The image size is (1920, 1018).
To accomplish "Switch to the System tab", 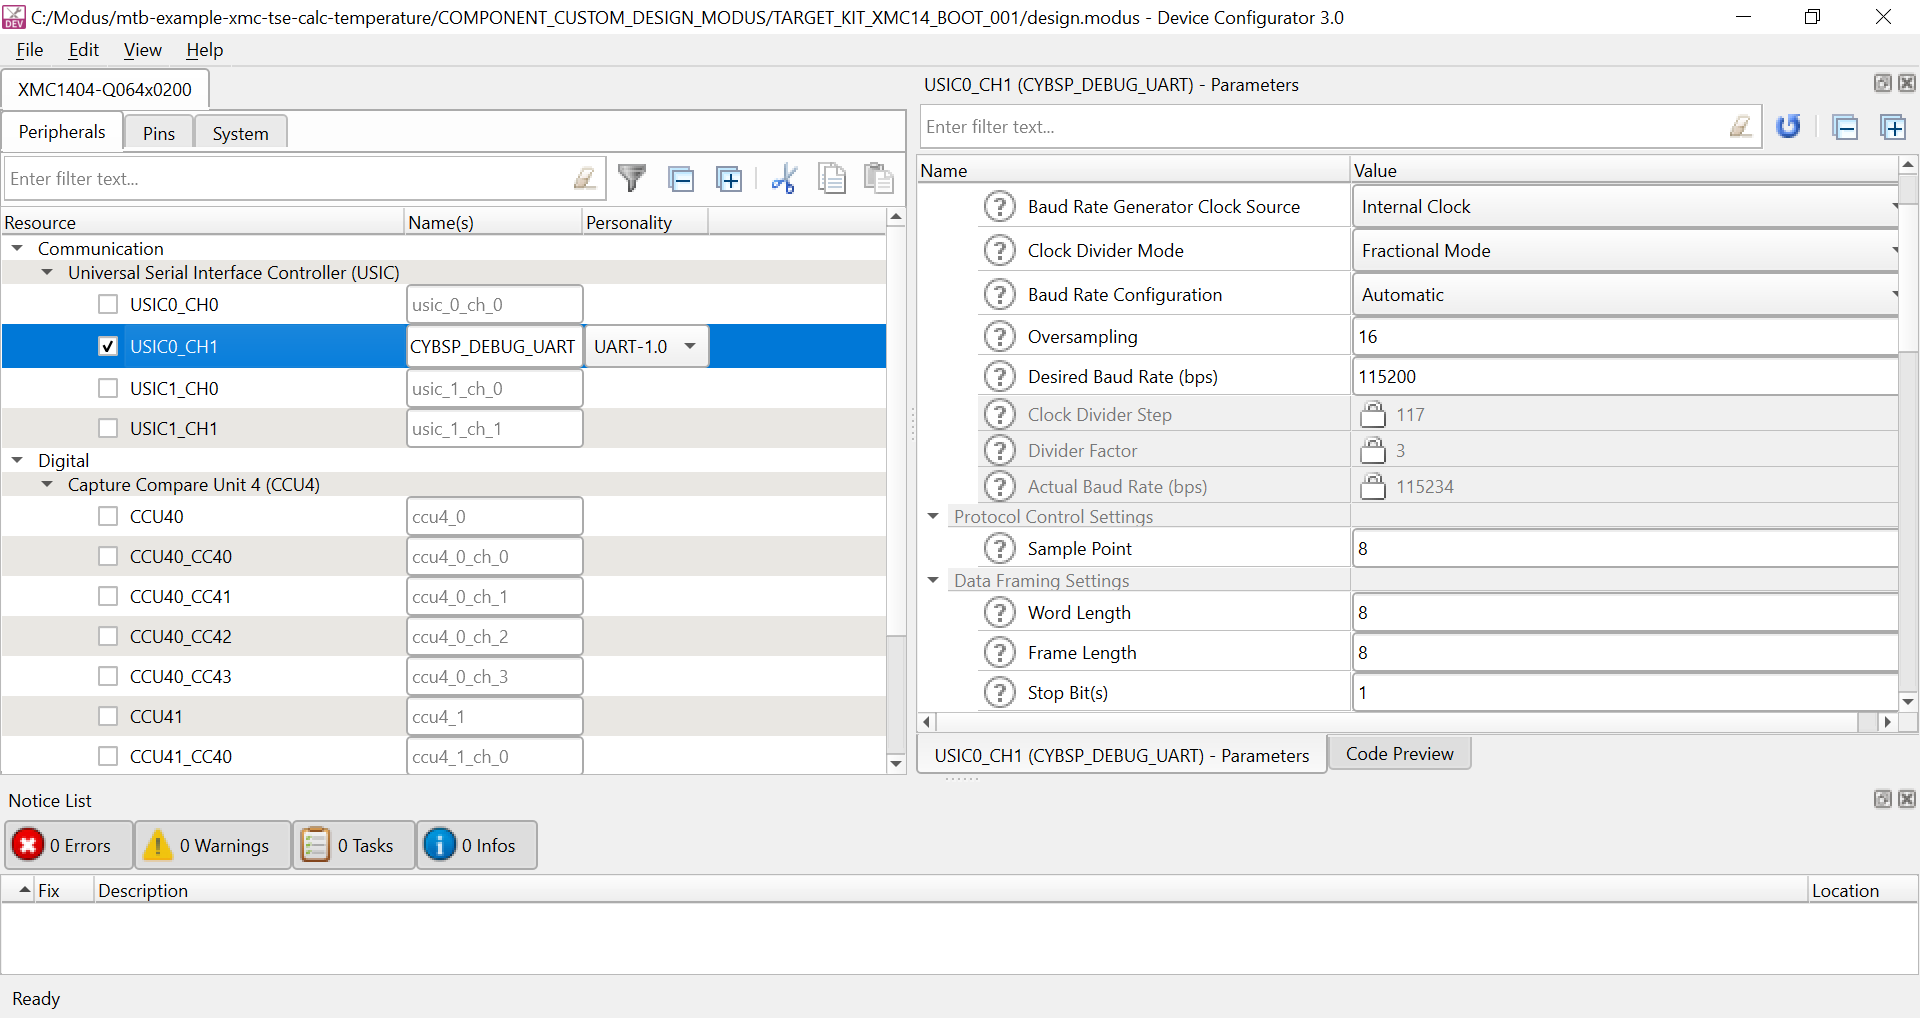I will [x=241, y=133].
